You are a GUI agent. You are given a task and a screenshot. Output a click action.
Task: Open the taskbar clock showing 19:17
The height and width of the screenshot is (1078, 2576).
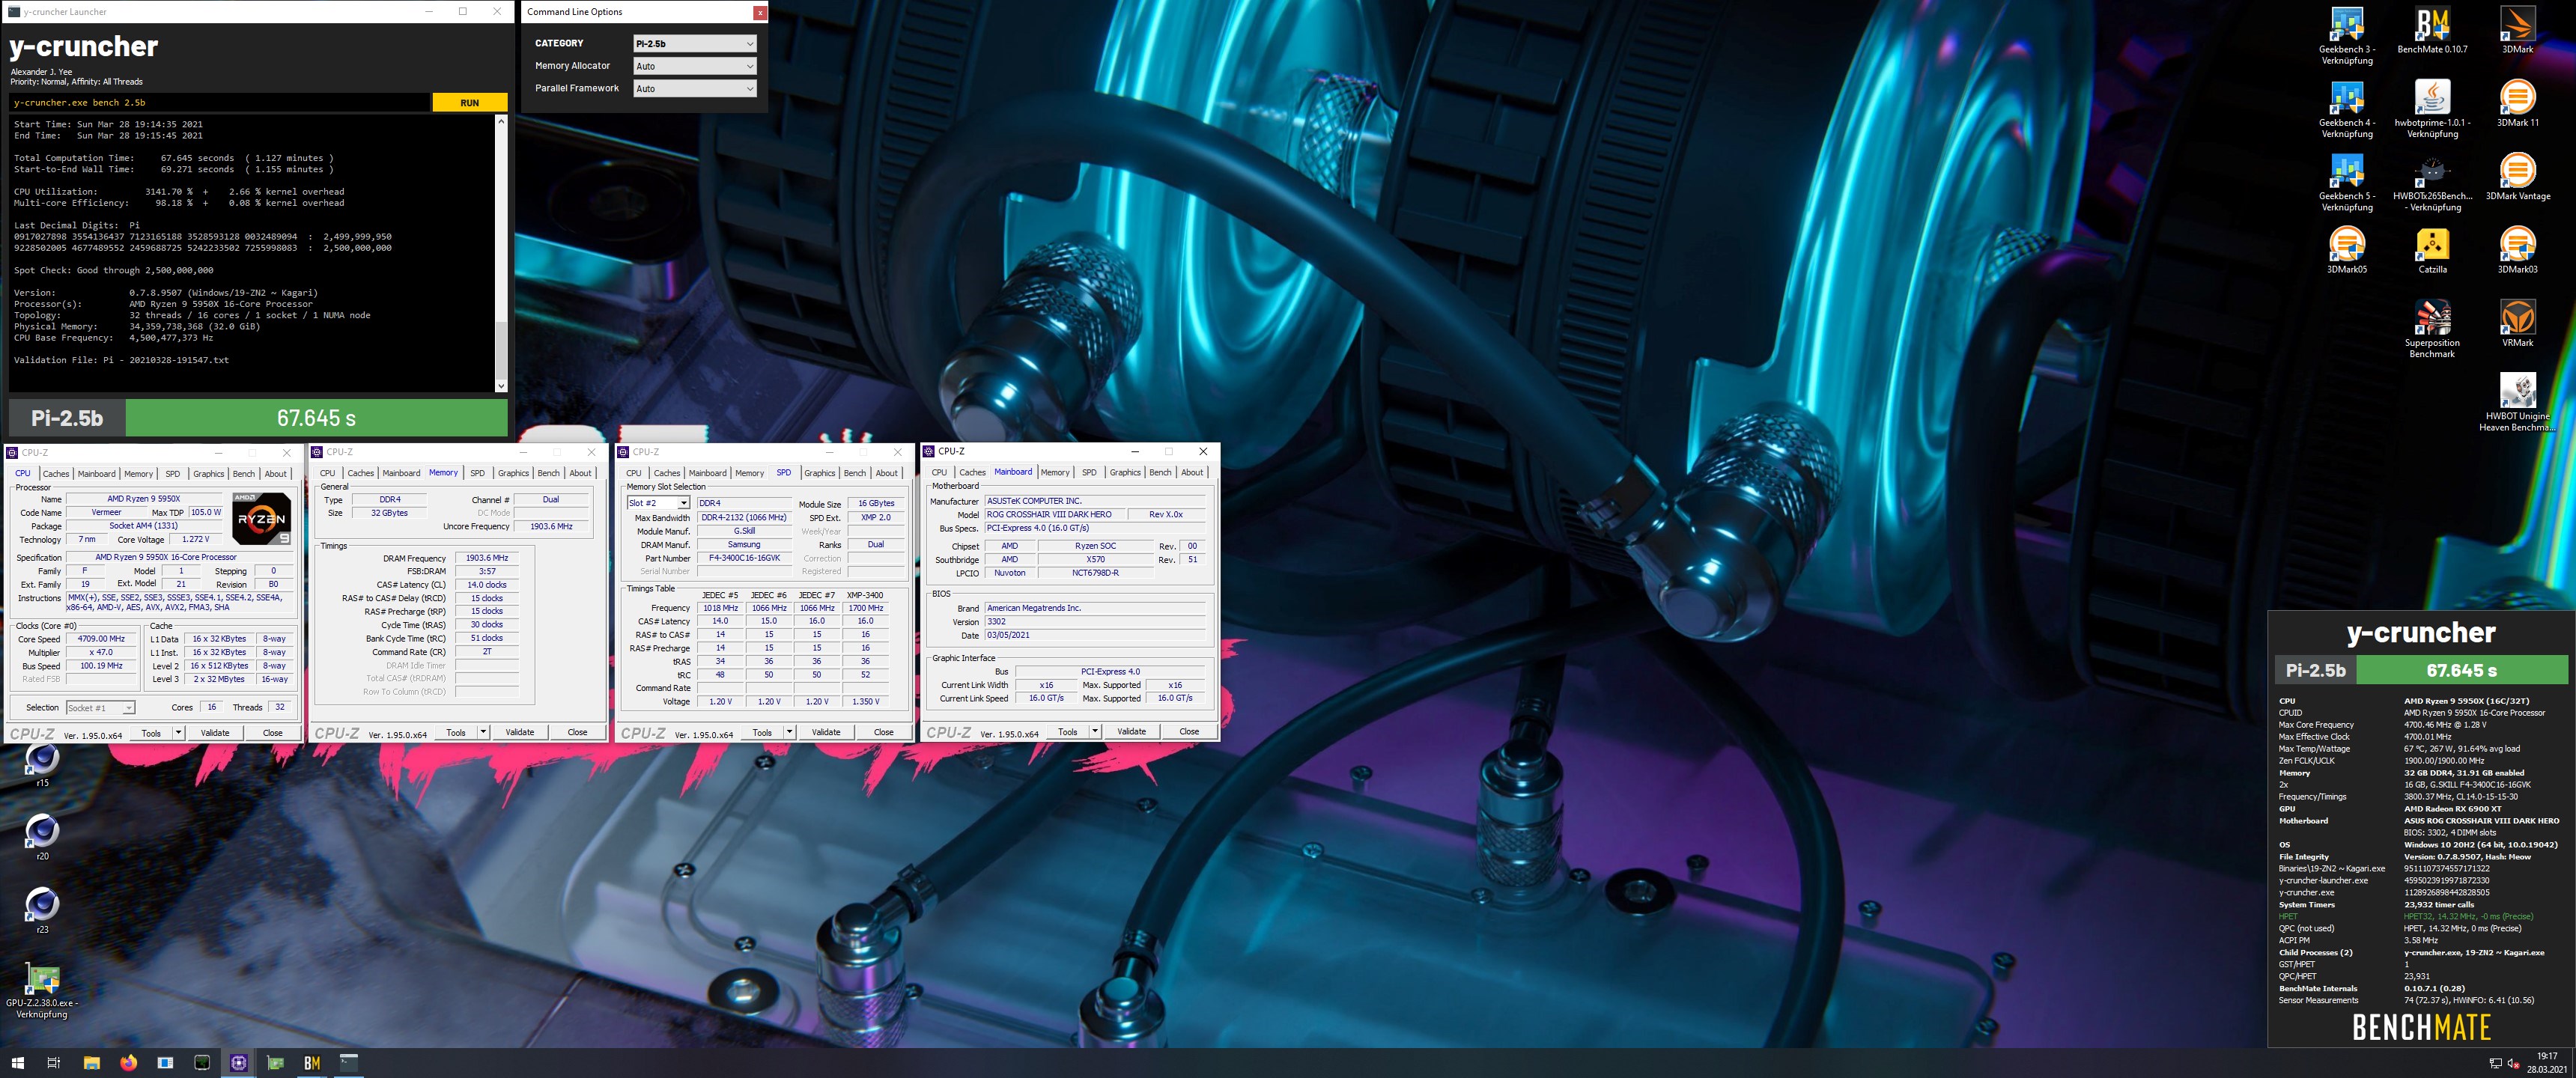2547,1063
